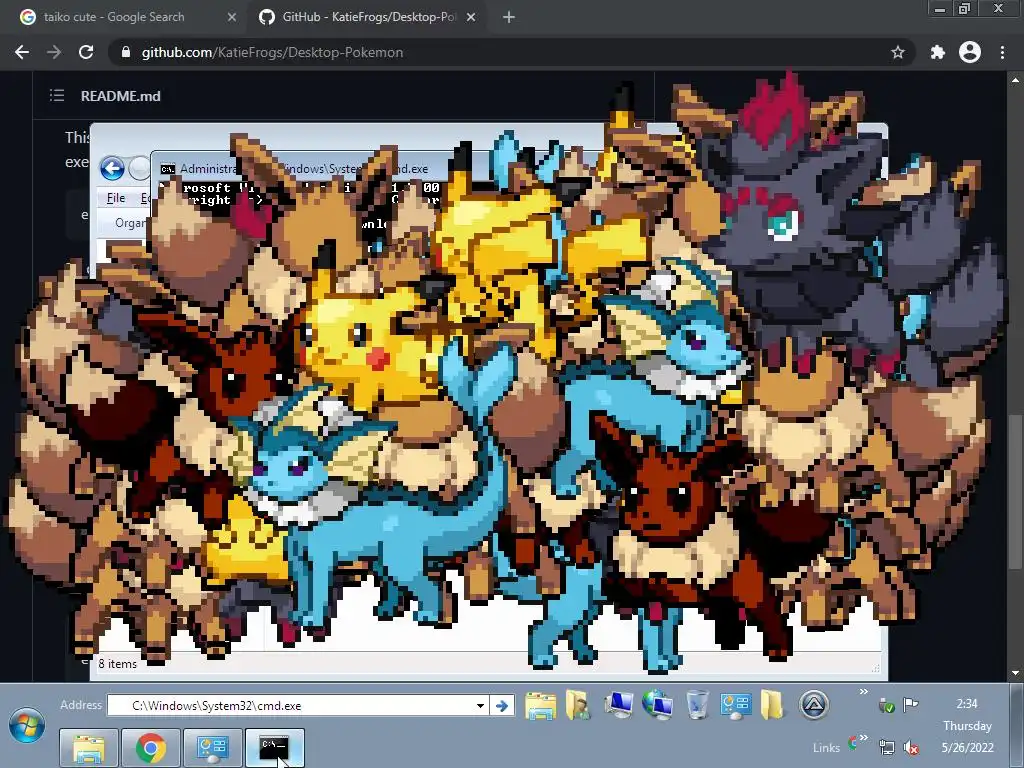Open the File menu in Explorer window
The image size is (1024, 768).
tap(116, 198)
